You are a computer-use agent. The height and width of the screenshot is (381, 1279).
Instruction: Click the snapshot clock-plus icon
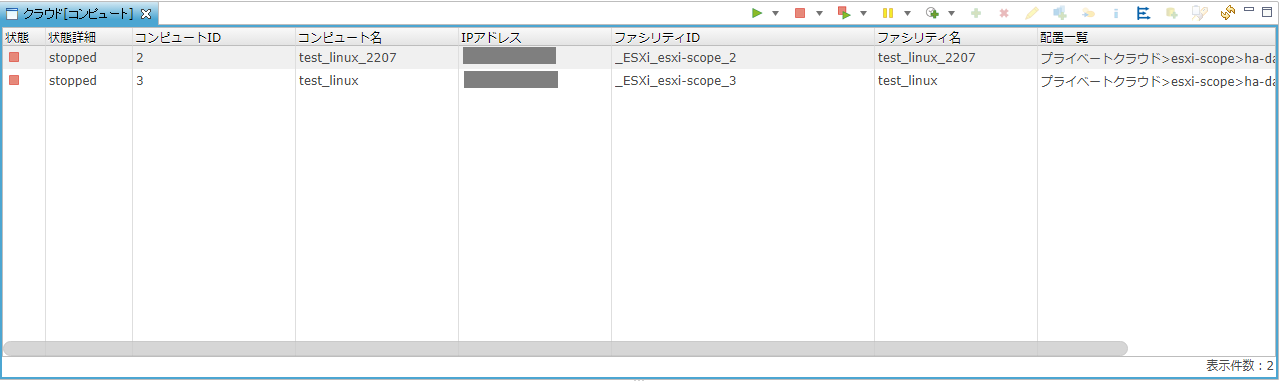pyautogui.click(x=932, y=13)
